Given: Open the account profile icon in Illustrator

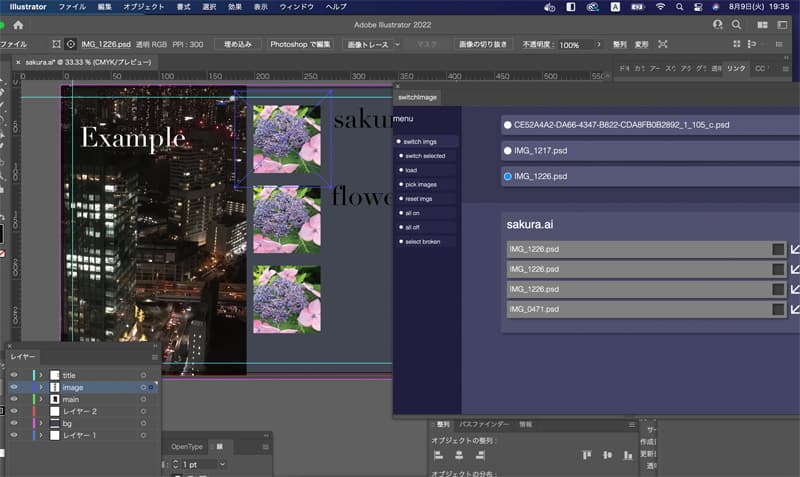Looking at the screenshot, I should [x=718, y=24].
